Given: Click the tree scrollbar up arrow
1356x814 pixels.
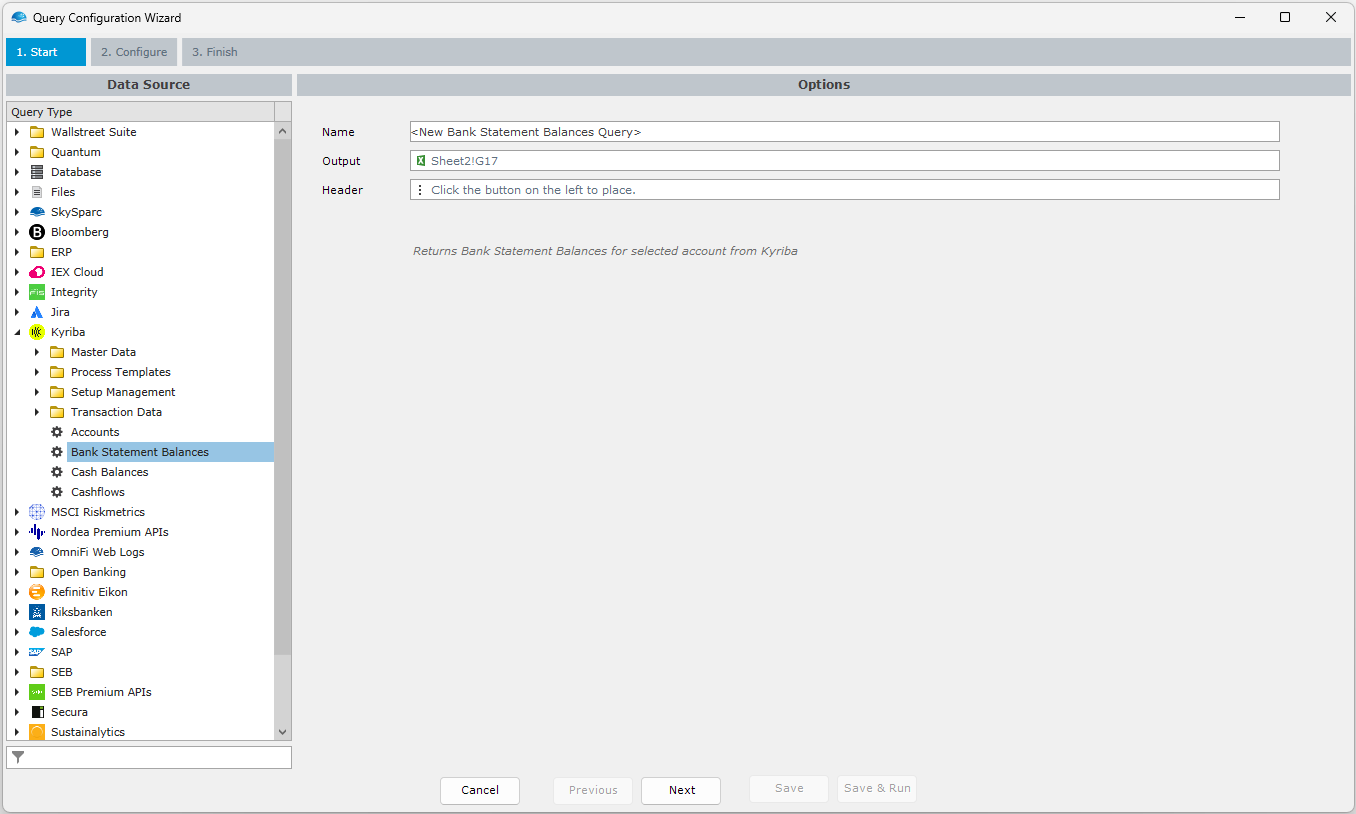Looking at the screenshot, I should pos(282,131).
